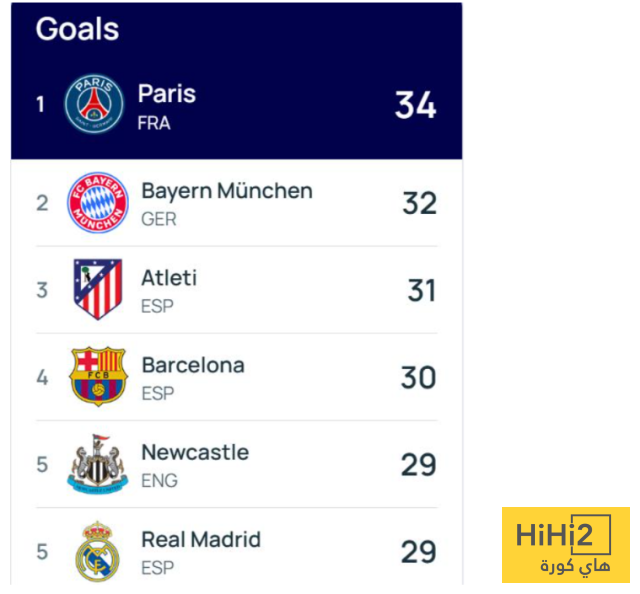The width and height of the screenshot is (640, 594).
Task: Select the Atleti team name
Action: click(x=169, y=278)
